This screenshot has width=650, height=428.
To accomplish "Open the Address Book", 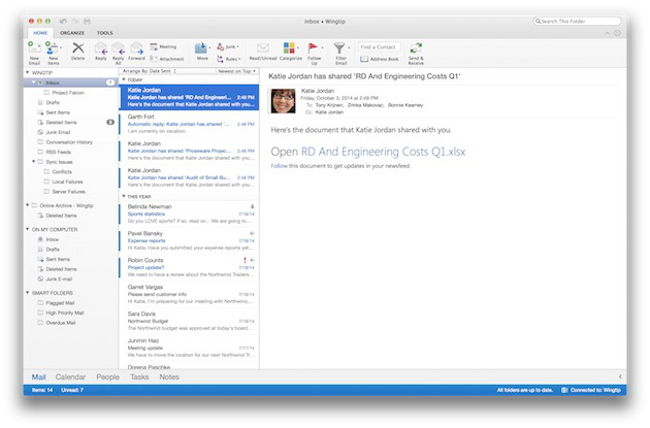I will [x=379, y=59].
